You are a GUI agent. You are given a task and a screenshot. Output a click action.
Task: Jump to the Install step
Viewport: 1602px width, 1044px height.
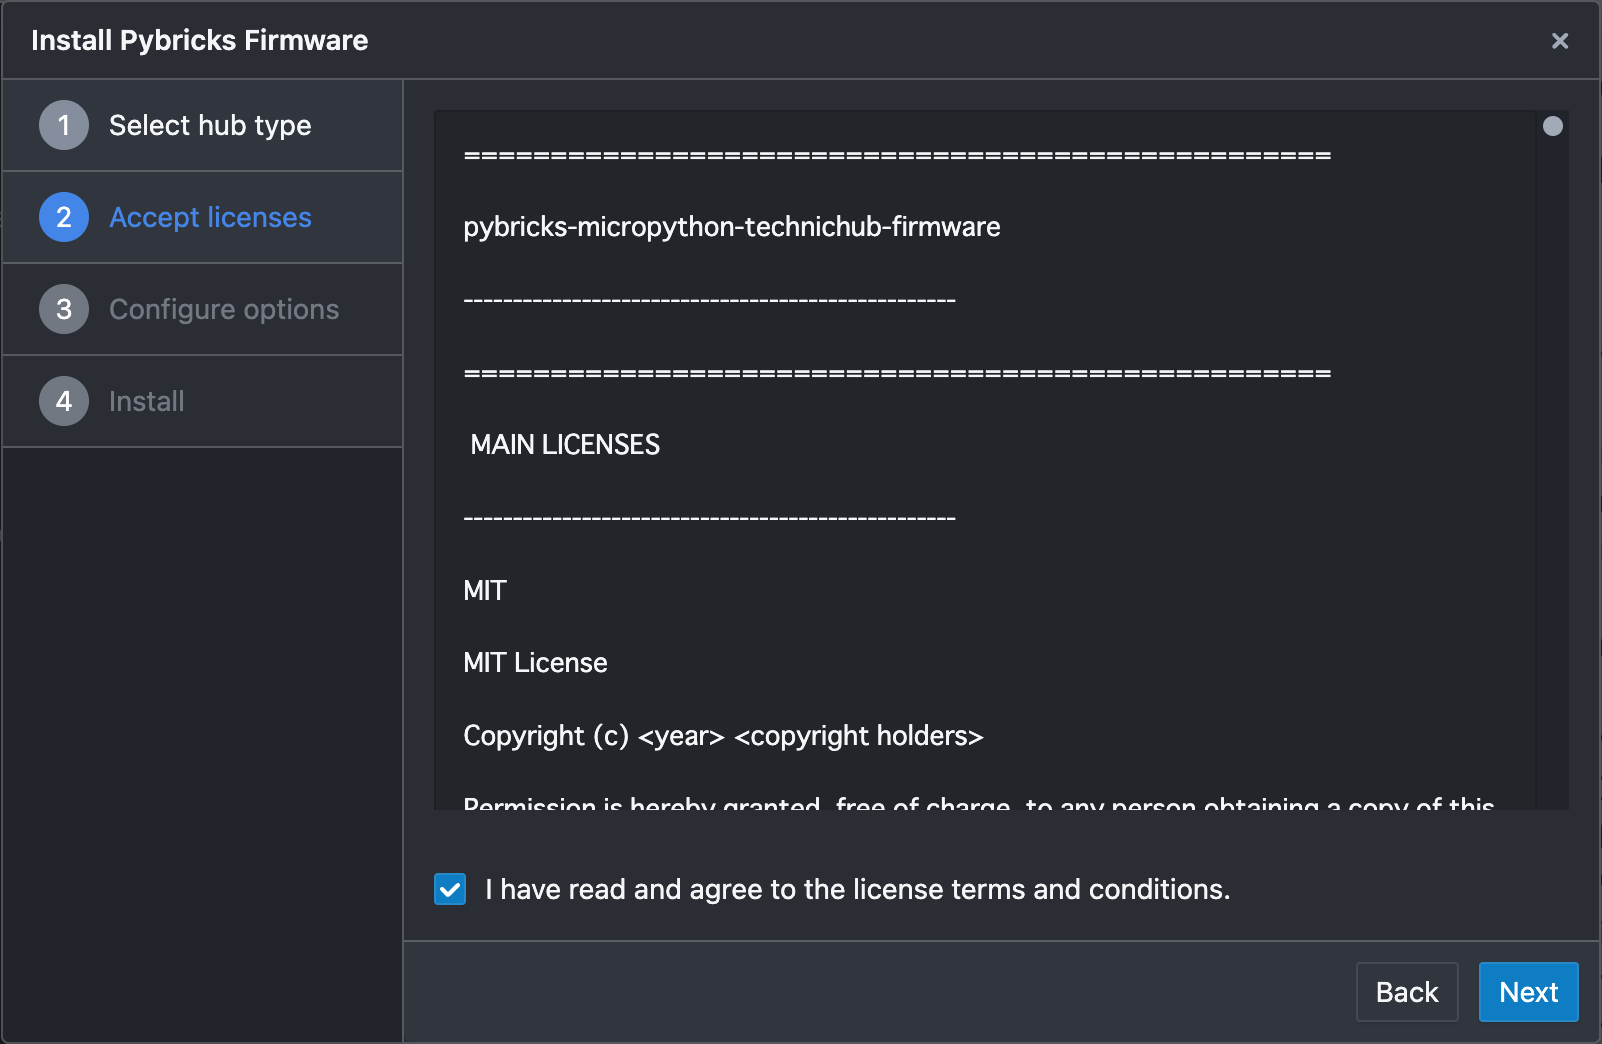(147, 401)
